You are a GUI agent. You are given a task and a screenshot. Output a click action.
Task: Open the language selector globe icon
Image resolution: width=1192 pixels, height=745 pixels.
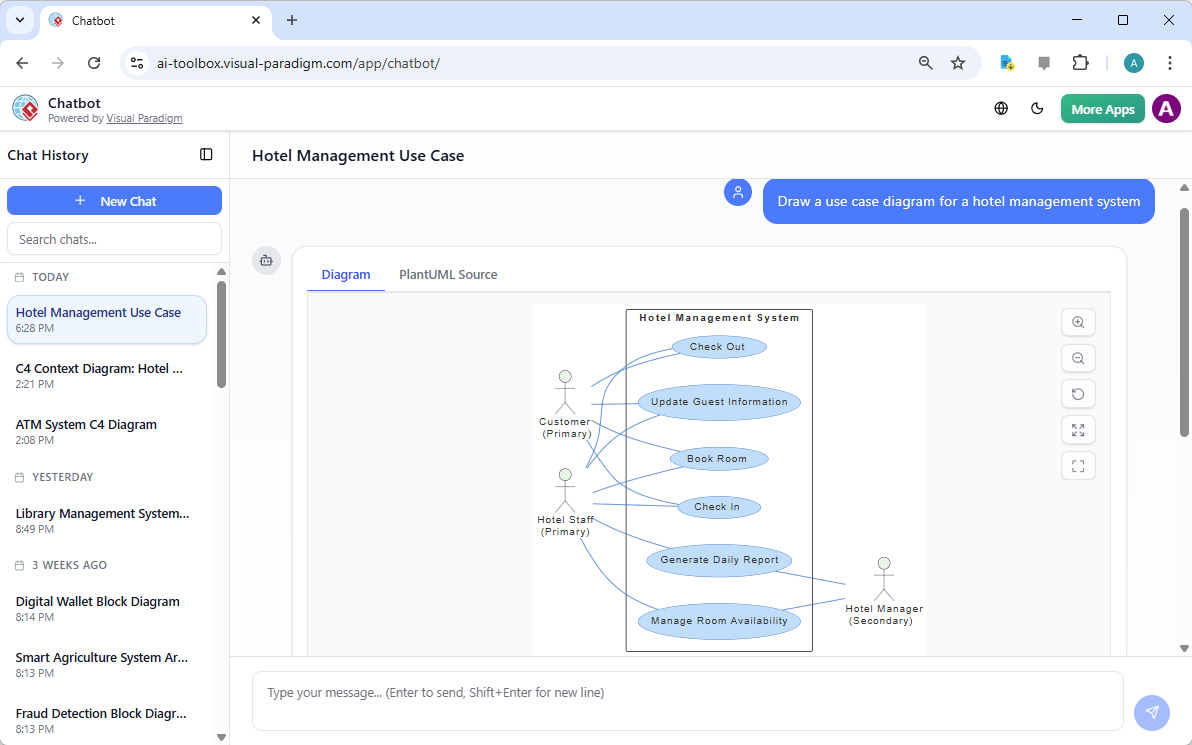1001,108
